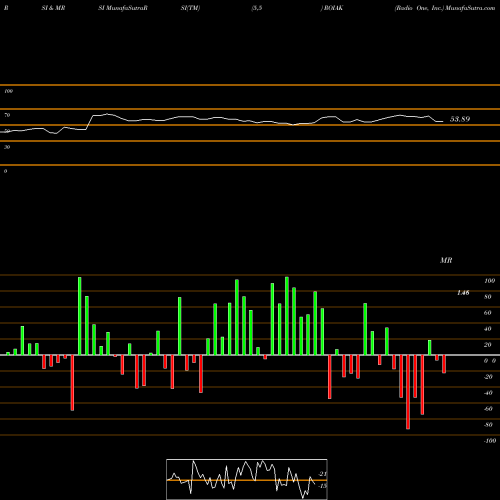Image resolution: width=500 pixels, height=500 pixels.
Task: Click the 0 level label on RSI axis
Action: pos(5,171)
